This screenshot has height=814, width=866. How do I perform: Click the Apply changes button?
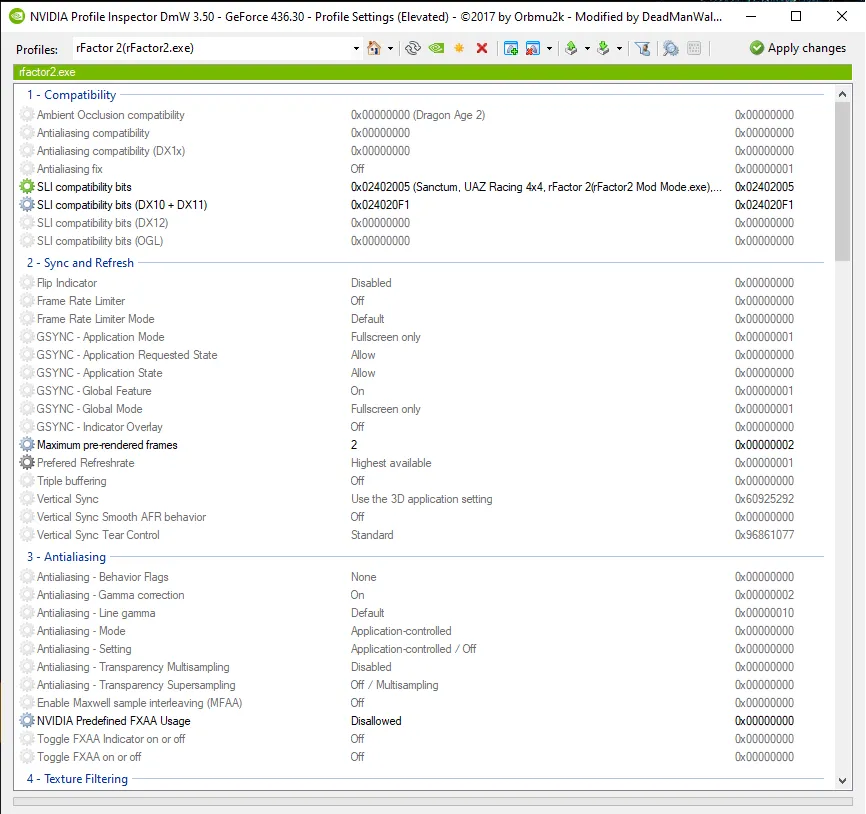(x=797, y=48)
